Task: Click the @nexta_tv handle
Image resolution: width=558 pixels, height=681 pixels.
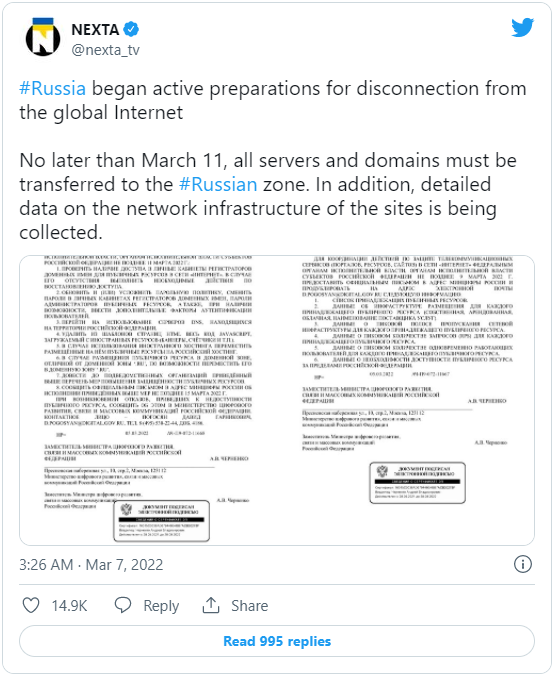Action: click(x=106, y=50)
